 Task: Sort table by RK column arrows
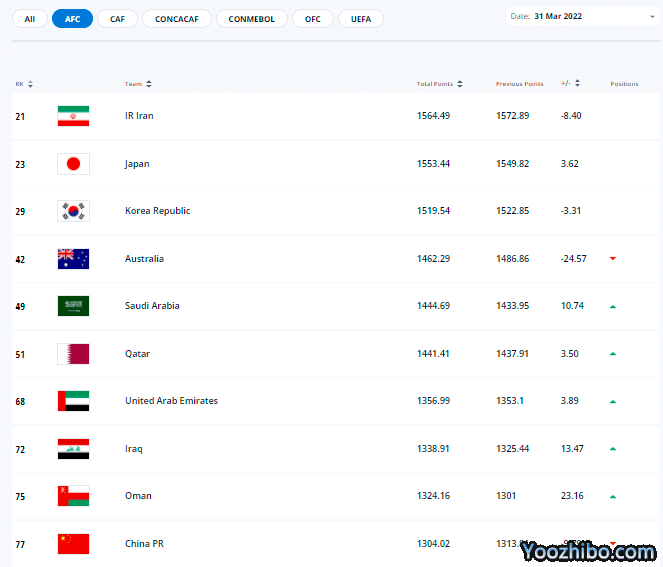click(x=30, y=84)
